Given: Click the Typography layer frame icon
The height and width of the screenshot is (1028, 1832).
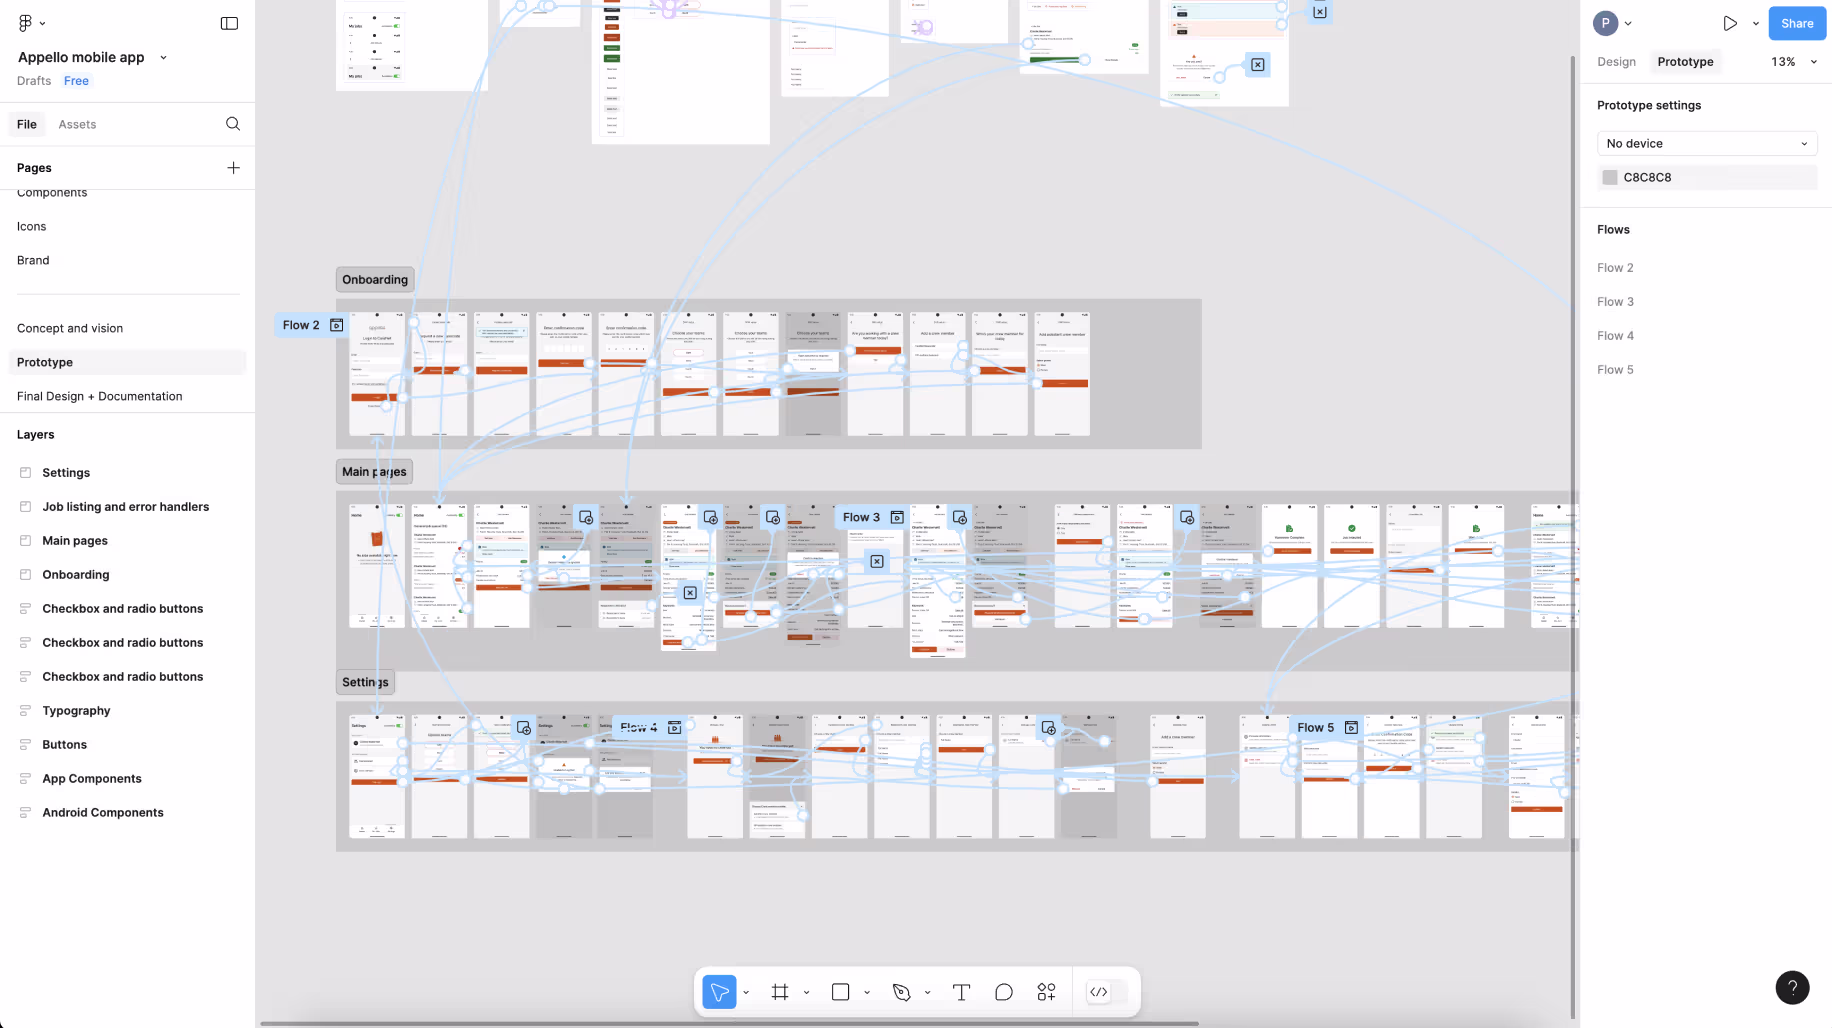Looking at the screenshot, I should pos(26,710).
